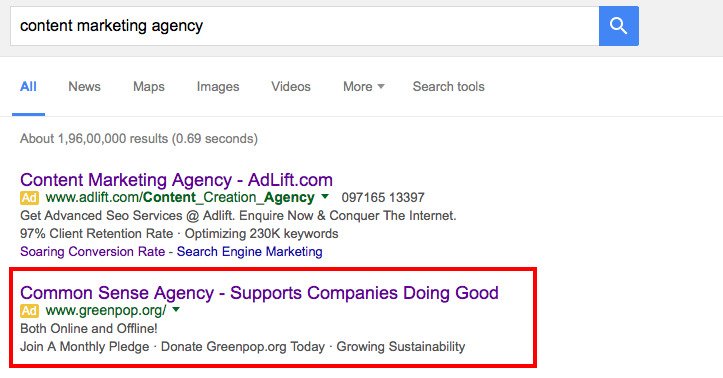Click the phone number 097165 13397
Screen dimensions: 723x378
pyautogui.click(x=383, y=198)
